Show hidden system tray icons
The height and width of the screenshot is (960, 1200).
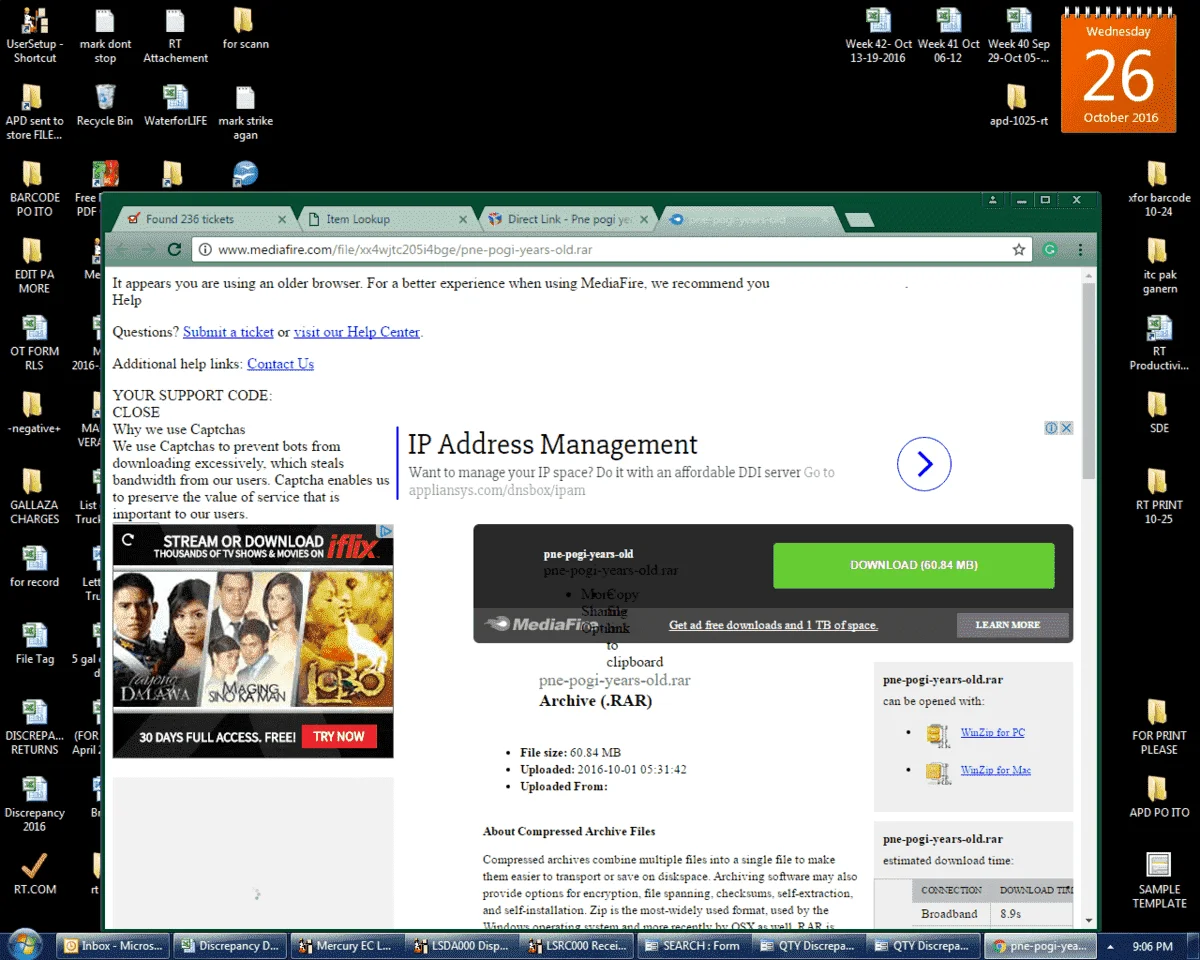point(1110,945)
